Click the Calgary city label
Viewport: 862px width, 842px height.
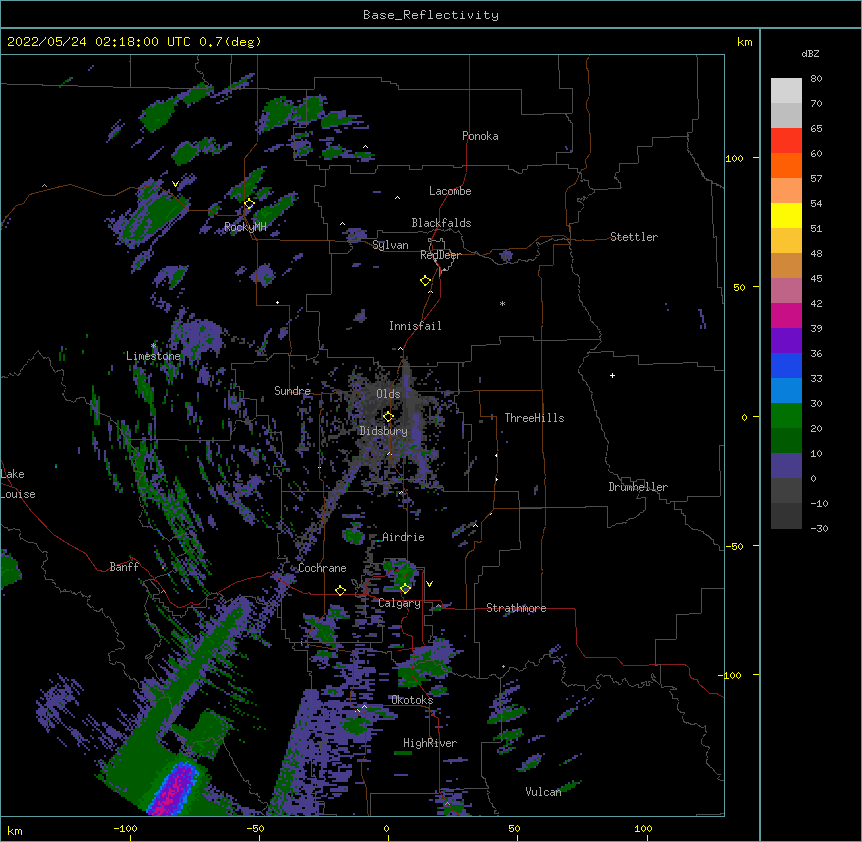399,603
